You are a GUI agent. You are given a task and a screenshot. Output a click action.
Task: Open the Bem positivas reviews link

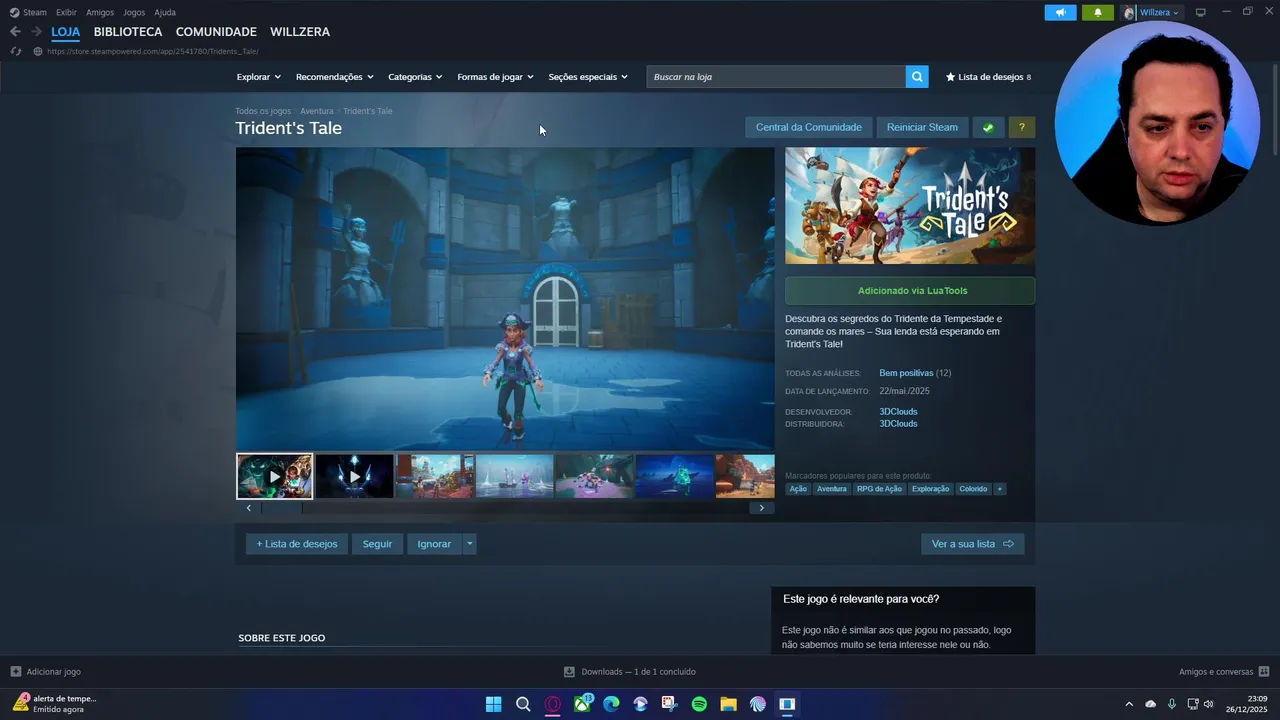coord(905,373)
